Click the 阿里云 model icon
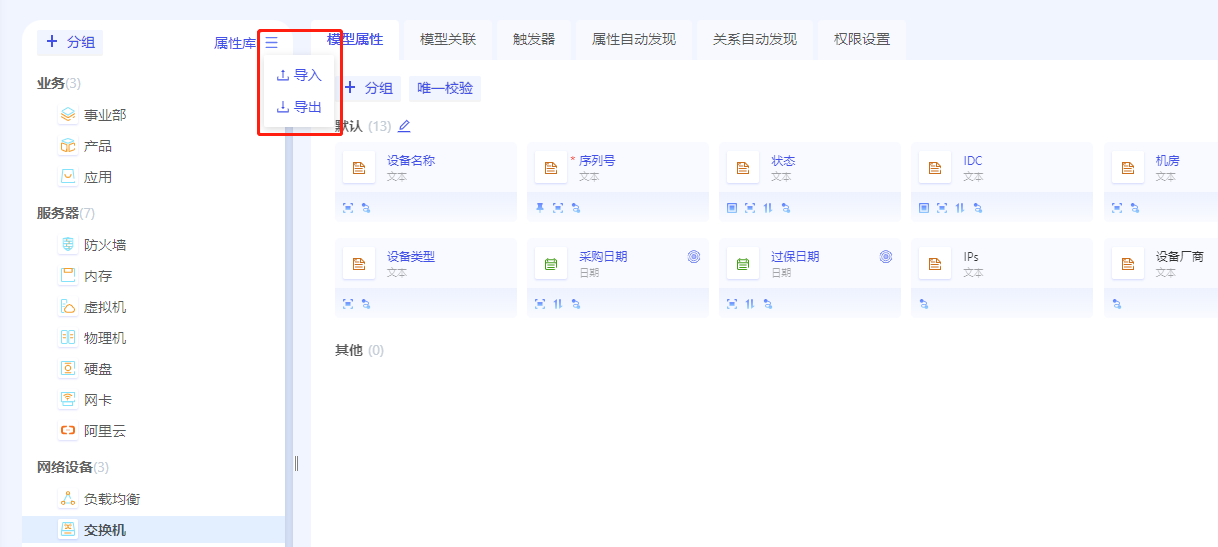This screenshot has height=547, width=1218. pyautogui.click(x=68, y=431)
